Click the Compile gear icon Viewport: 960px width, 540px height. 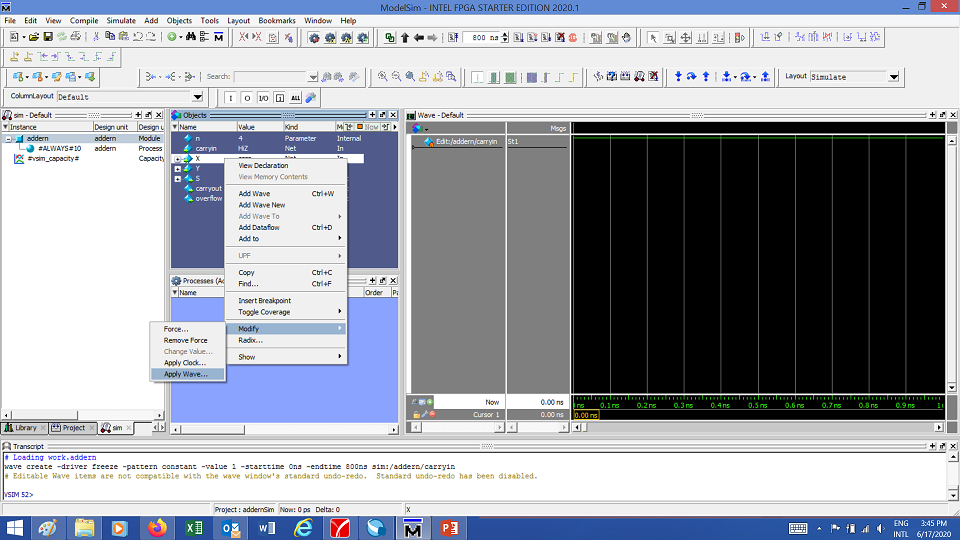314,37
